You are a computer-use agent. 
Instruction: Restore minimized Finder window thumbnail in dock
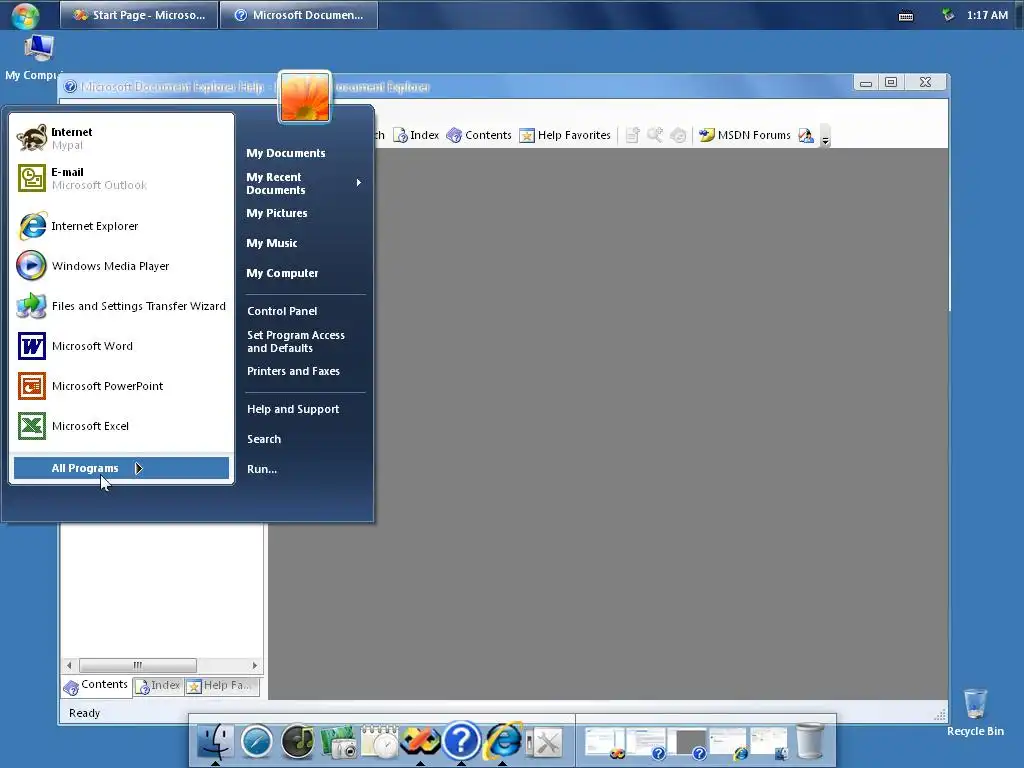click(769, 743)
